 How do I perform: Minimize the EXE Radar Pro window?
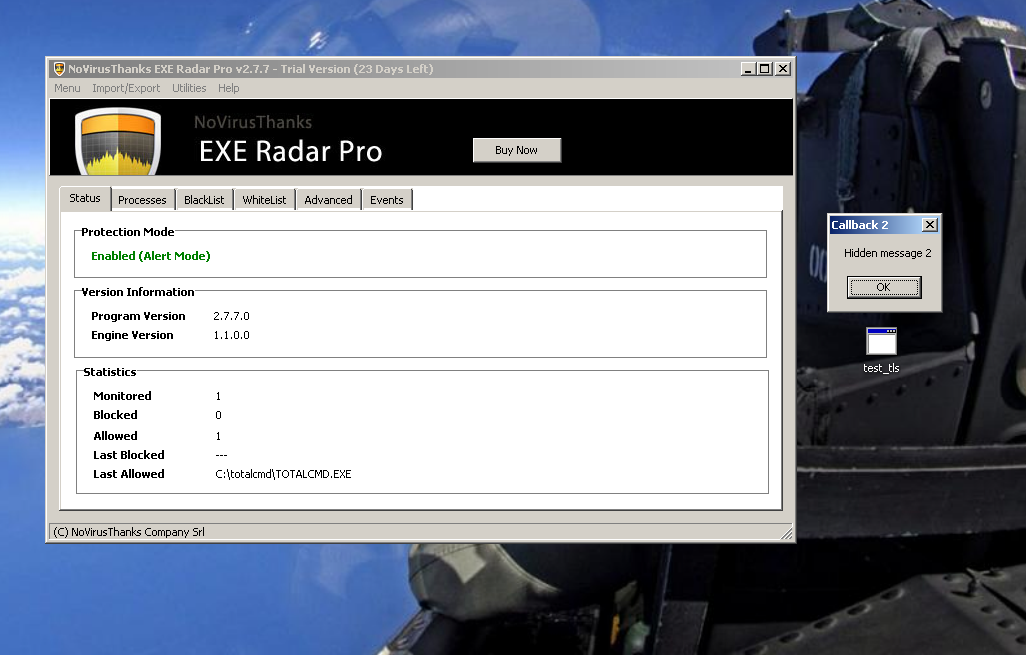pos(748,69)
